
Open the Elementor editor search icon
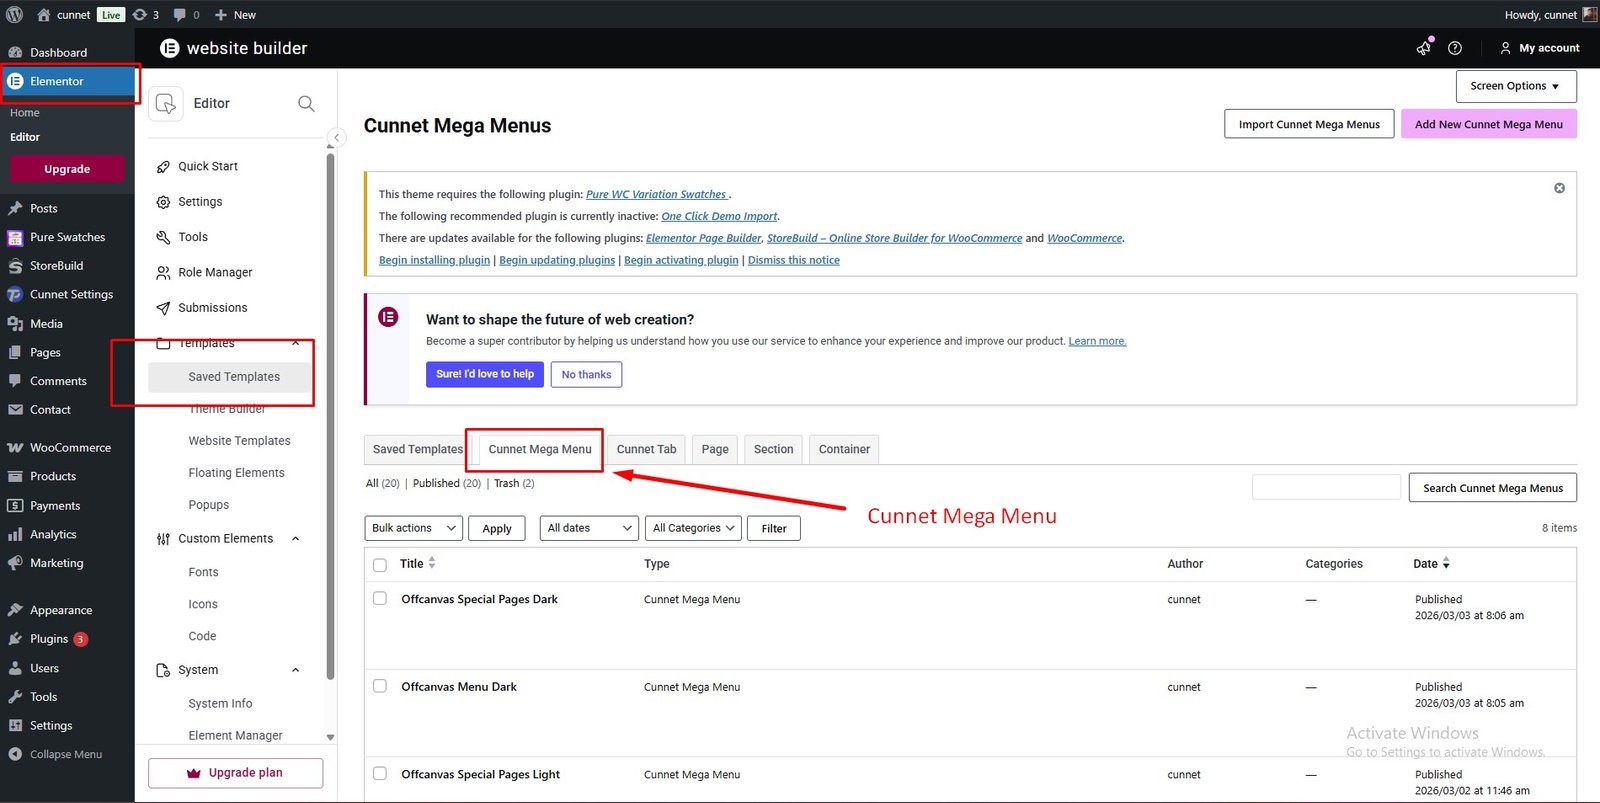[x=306, y=104]
